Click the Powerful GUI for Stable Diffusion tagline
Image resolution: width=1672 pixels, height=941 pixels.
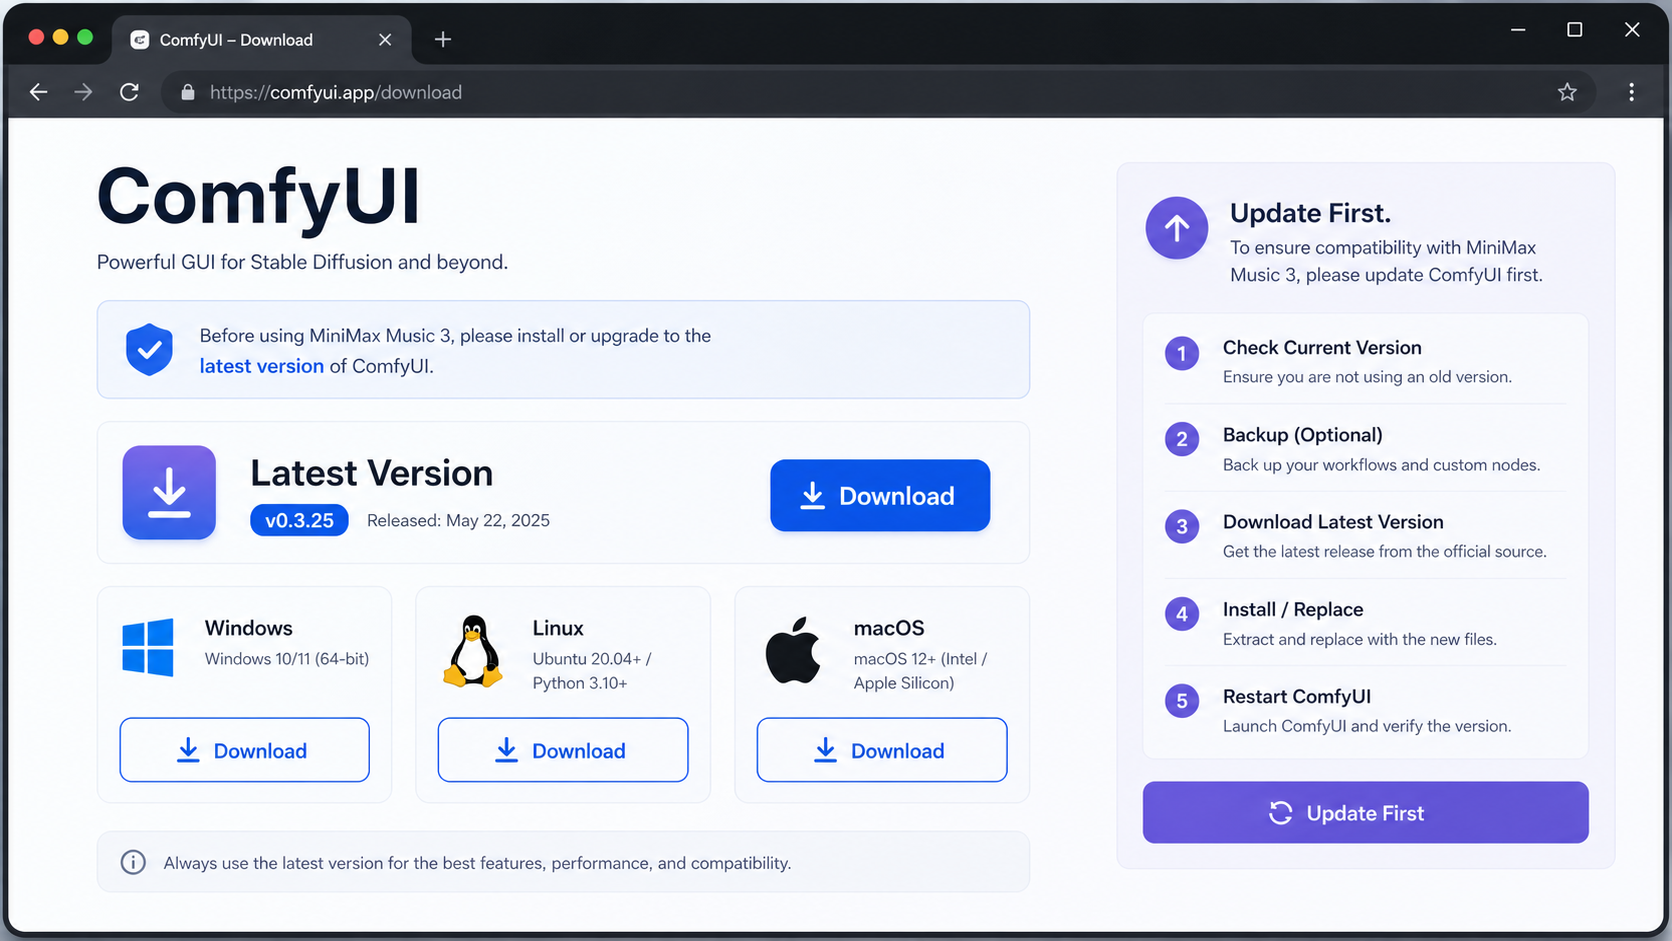(x=302, y=262)
